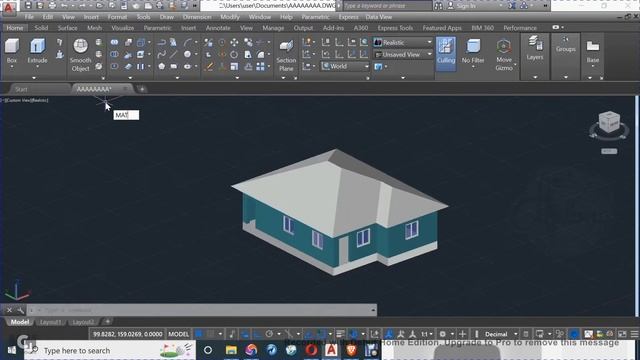Image resolution: width=640 pixels, height=360 pixels.
Task: Select the Move Gizmo tool
Action: [x=504, y=55]
